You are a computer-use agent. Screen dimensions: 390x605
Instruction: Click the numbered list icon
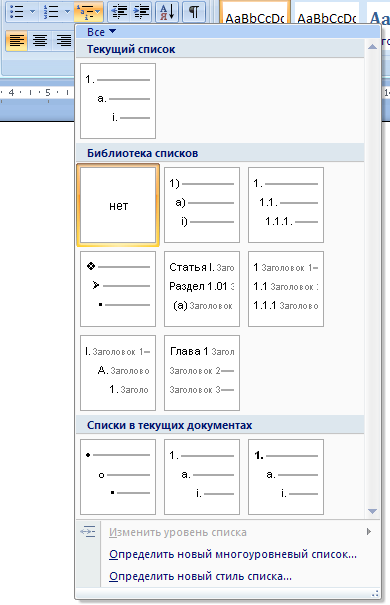click(51, 12)
